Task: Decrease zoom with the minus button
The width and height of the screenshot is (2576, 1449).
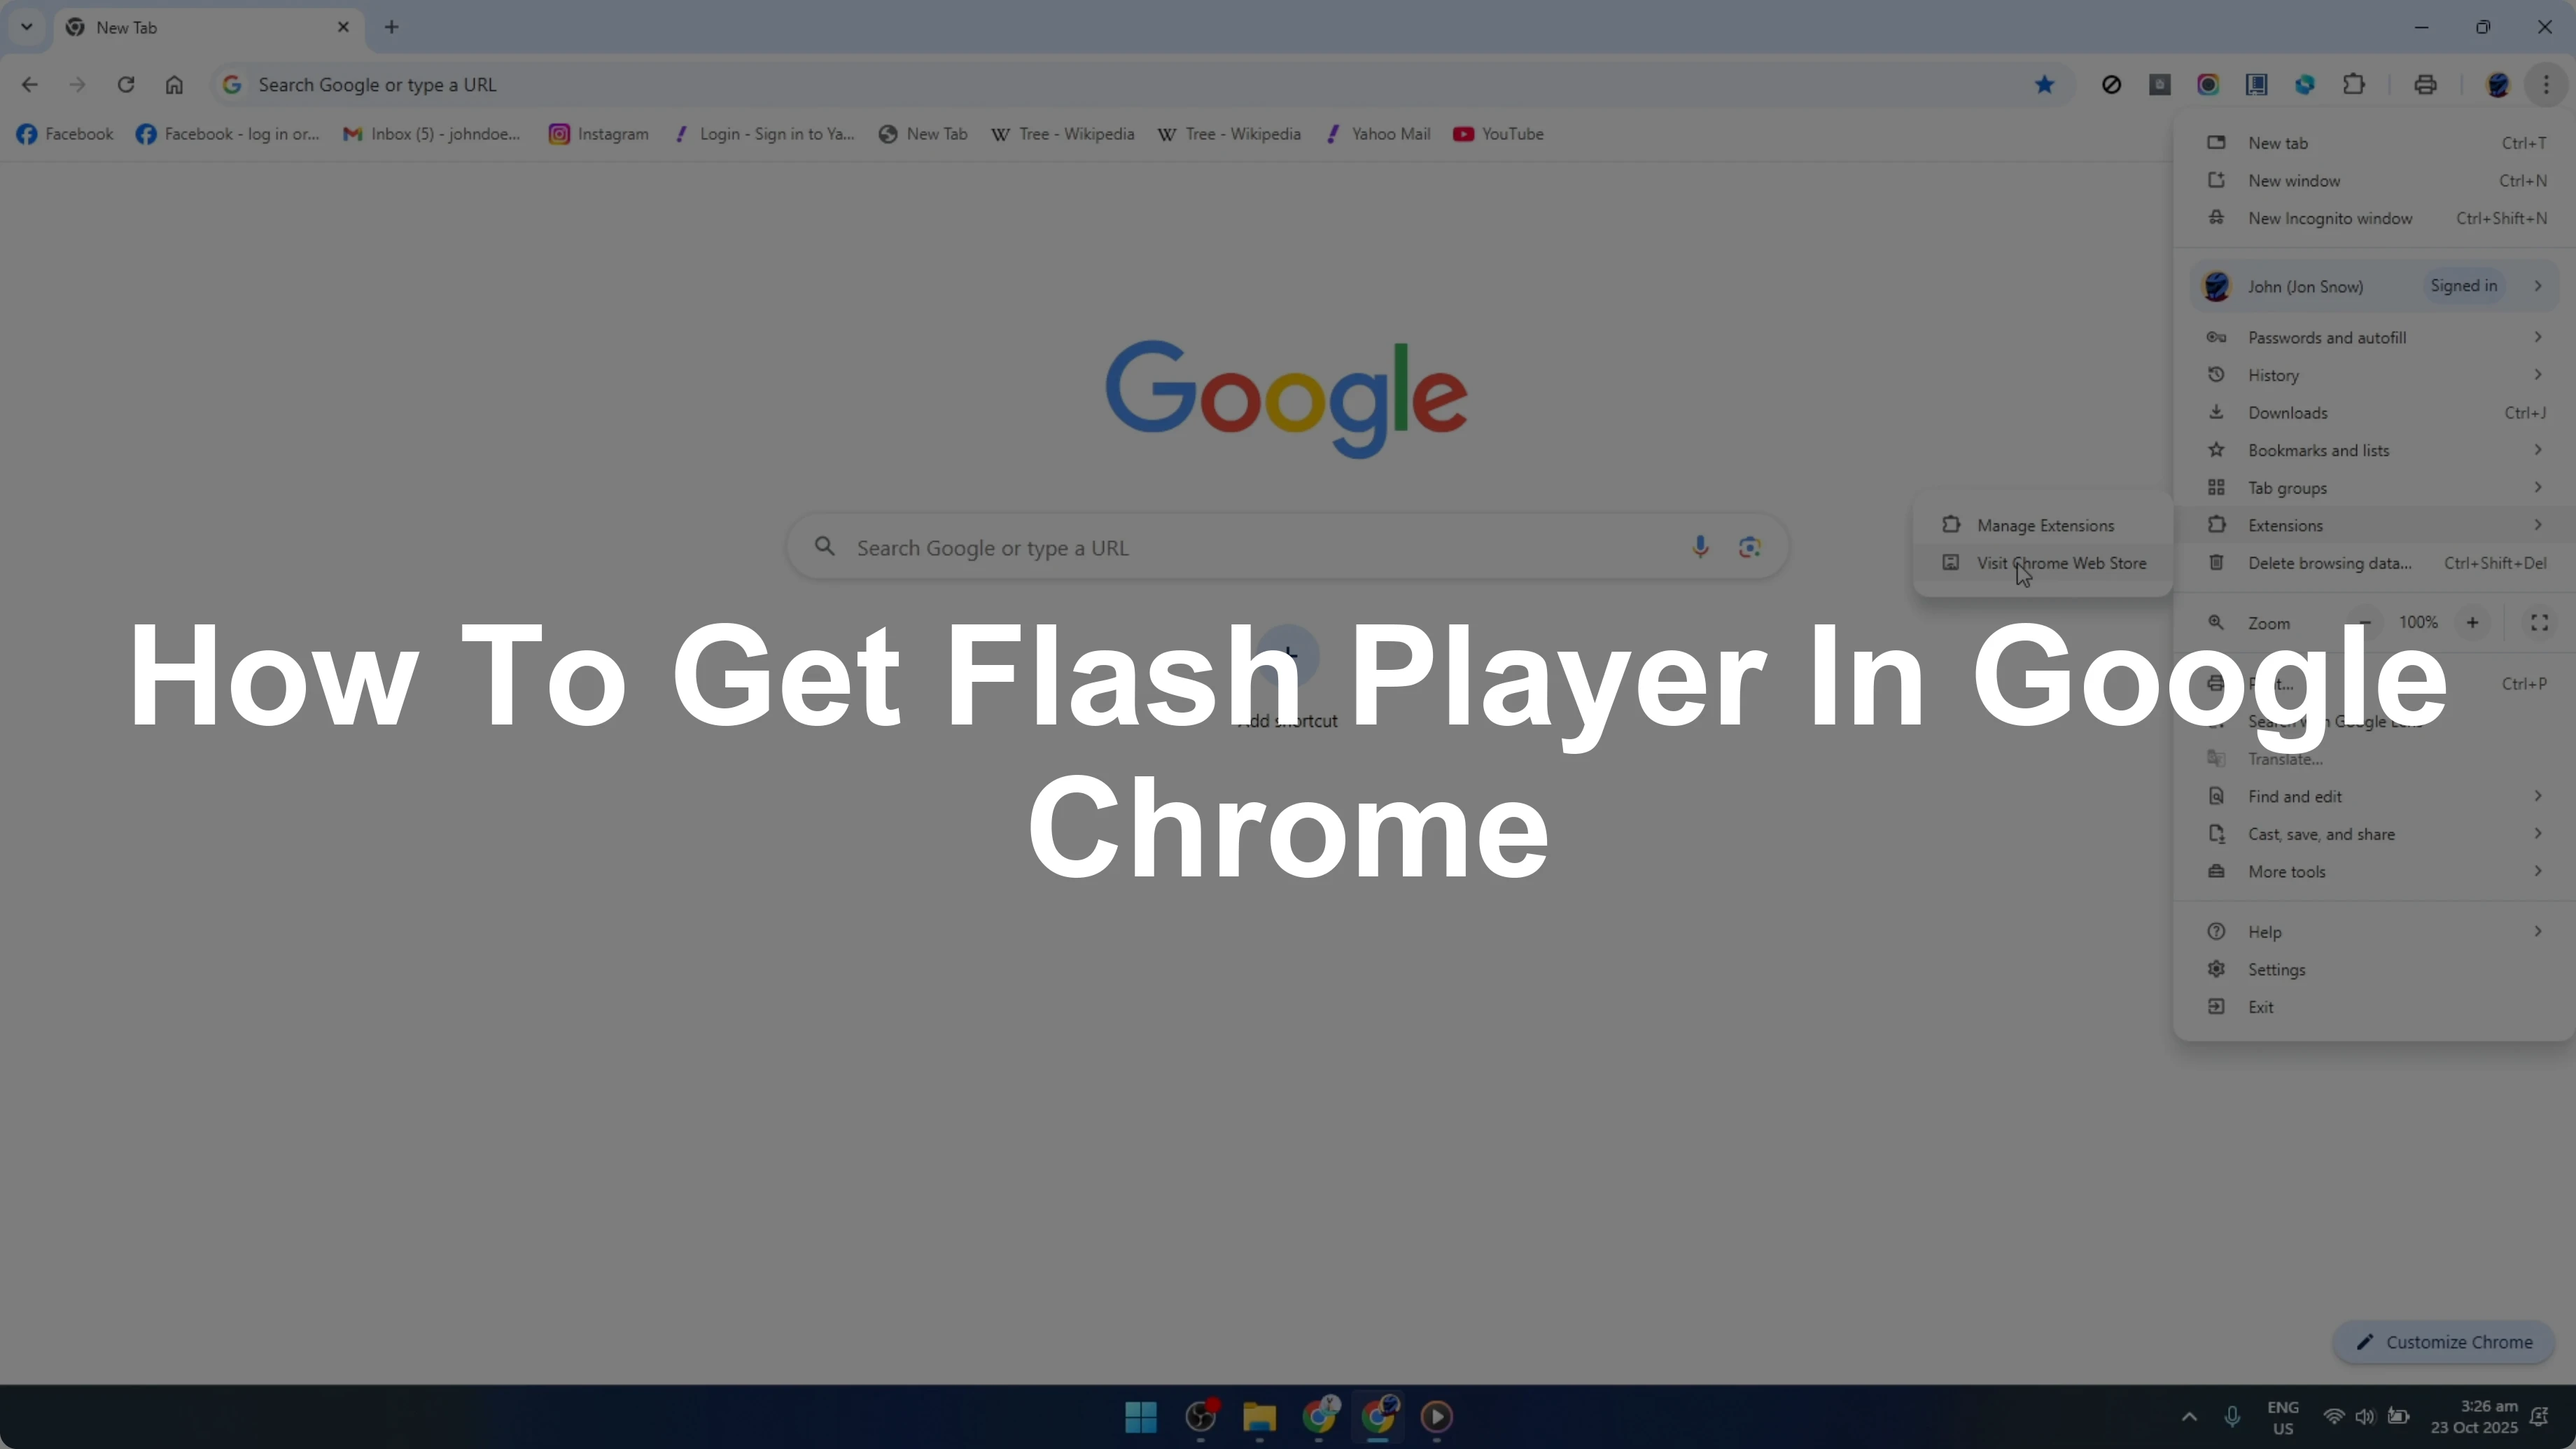Action: [x=2365, y=623]
